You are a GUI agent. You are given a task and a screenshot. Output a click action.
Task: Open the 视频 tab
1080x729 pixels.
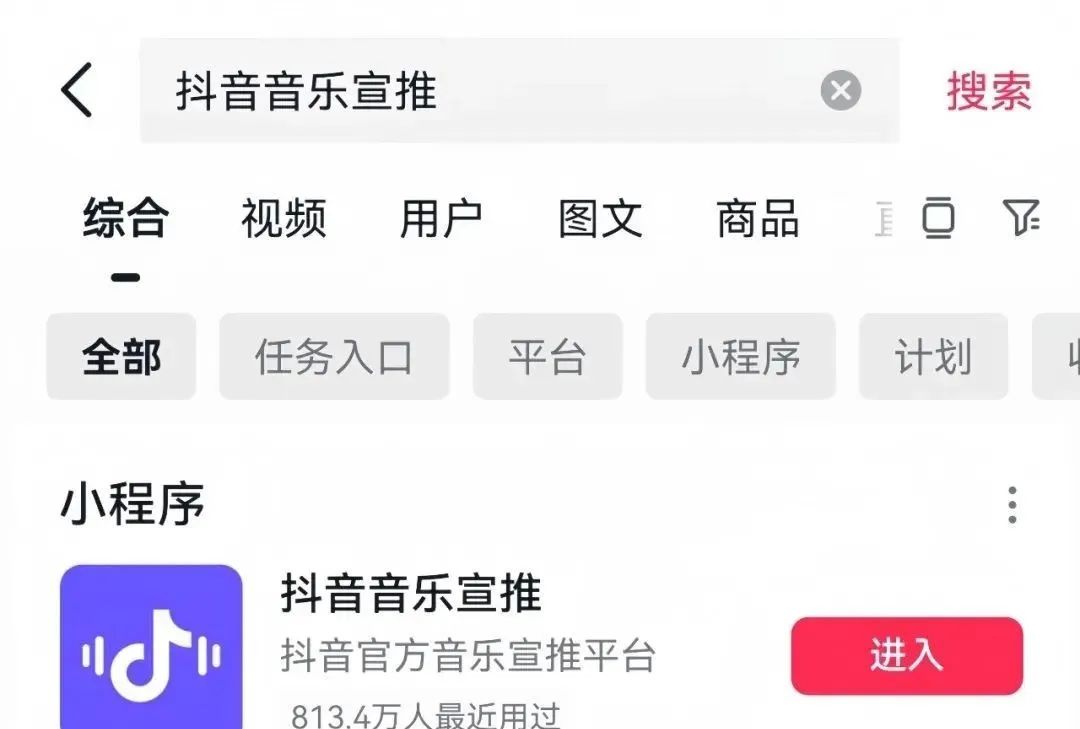click(283, 218)
